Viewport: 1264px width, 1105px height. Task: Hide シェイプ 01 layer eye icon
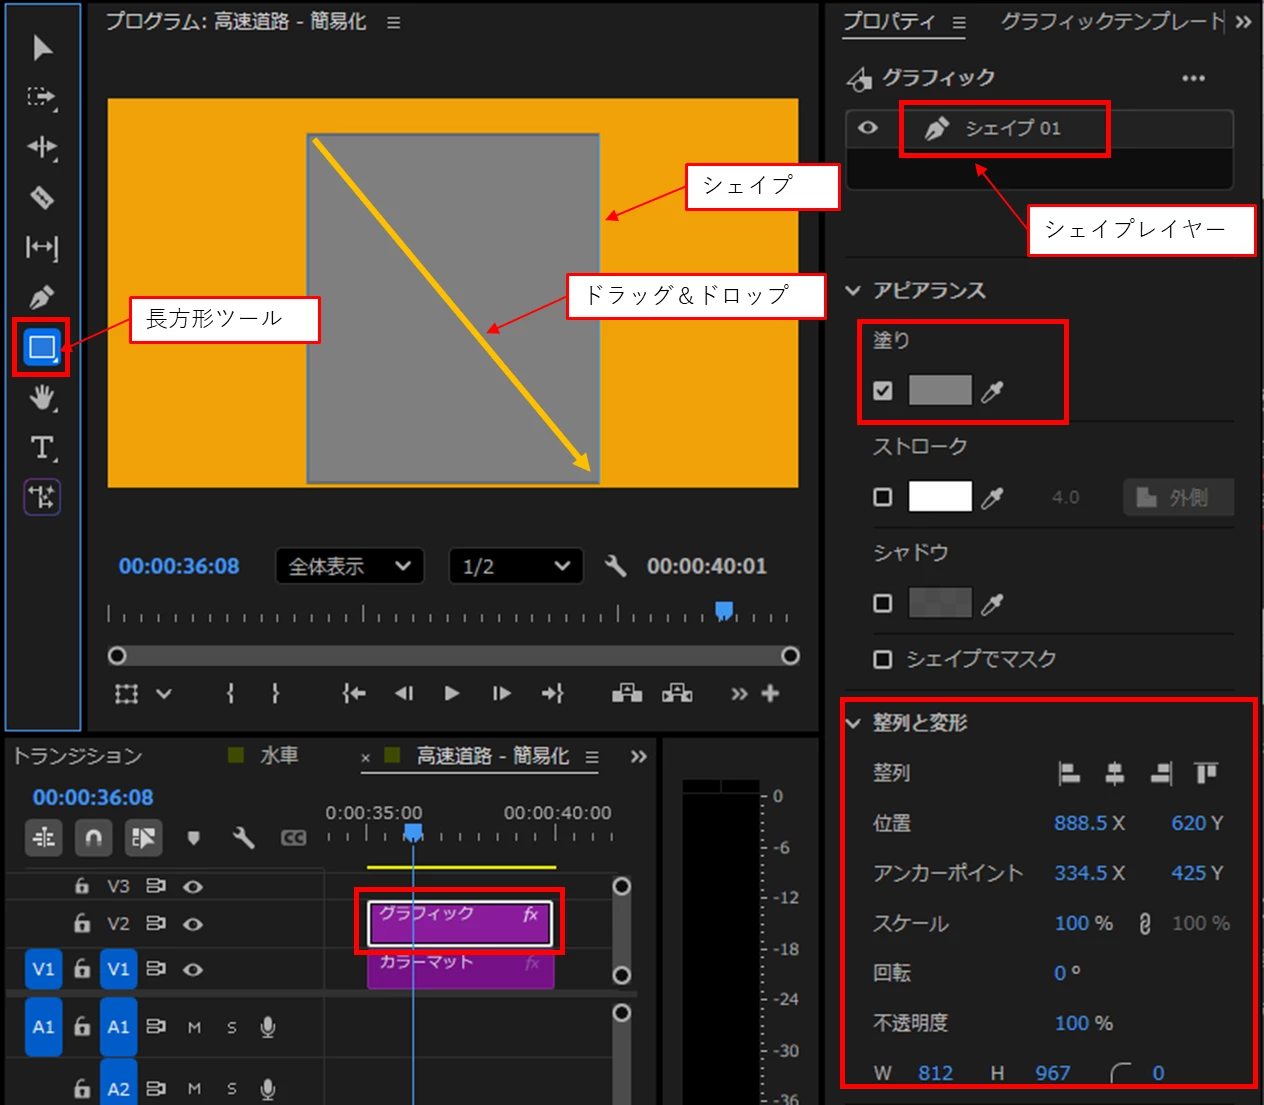pyautogui.click(x=868, y=128)
